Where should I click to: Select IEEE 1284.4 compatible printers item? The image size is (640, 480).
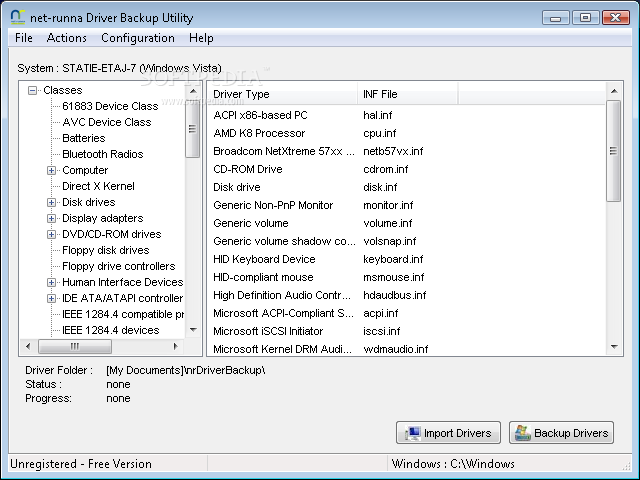(x=123, y=314)
